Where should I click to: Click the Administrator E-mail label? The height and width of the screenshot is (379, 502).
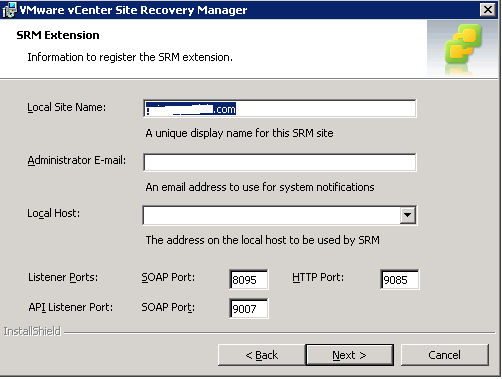(77, 160)
